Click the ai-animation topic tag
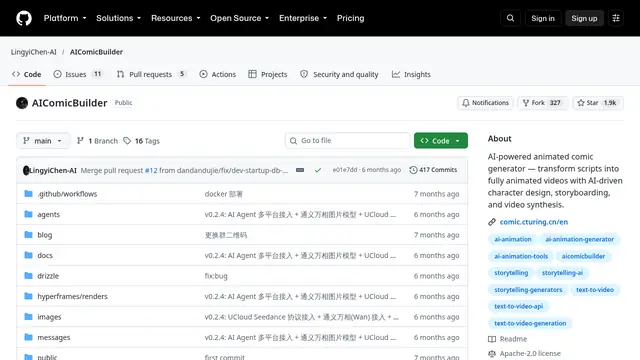Image resolution: width=640 pixels, height=360 pixels. [x=513, y=239]
